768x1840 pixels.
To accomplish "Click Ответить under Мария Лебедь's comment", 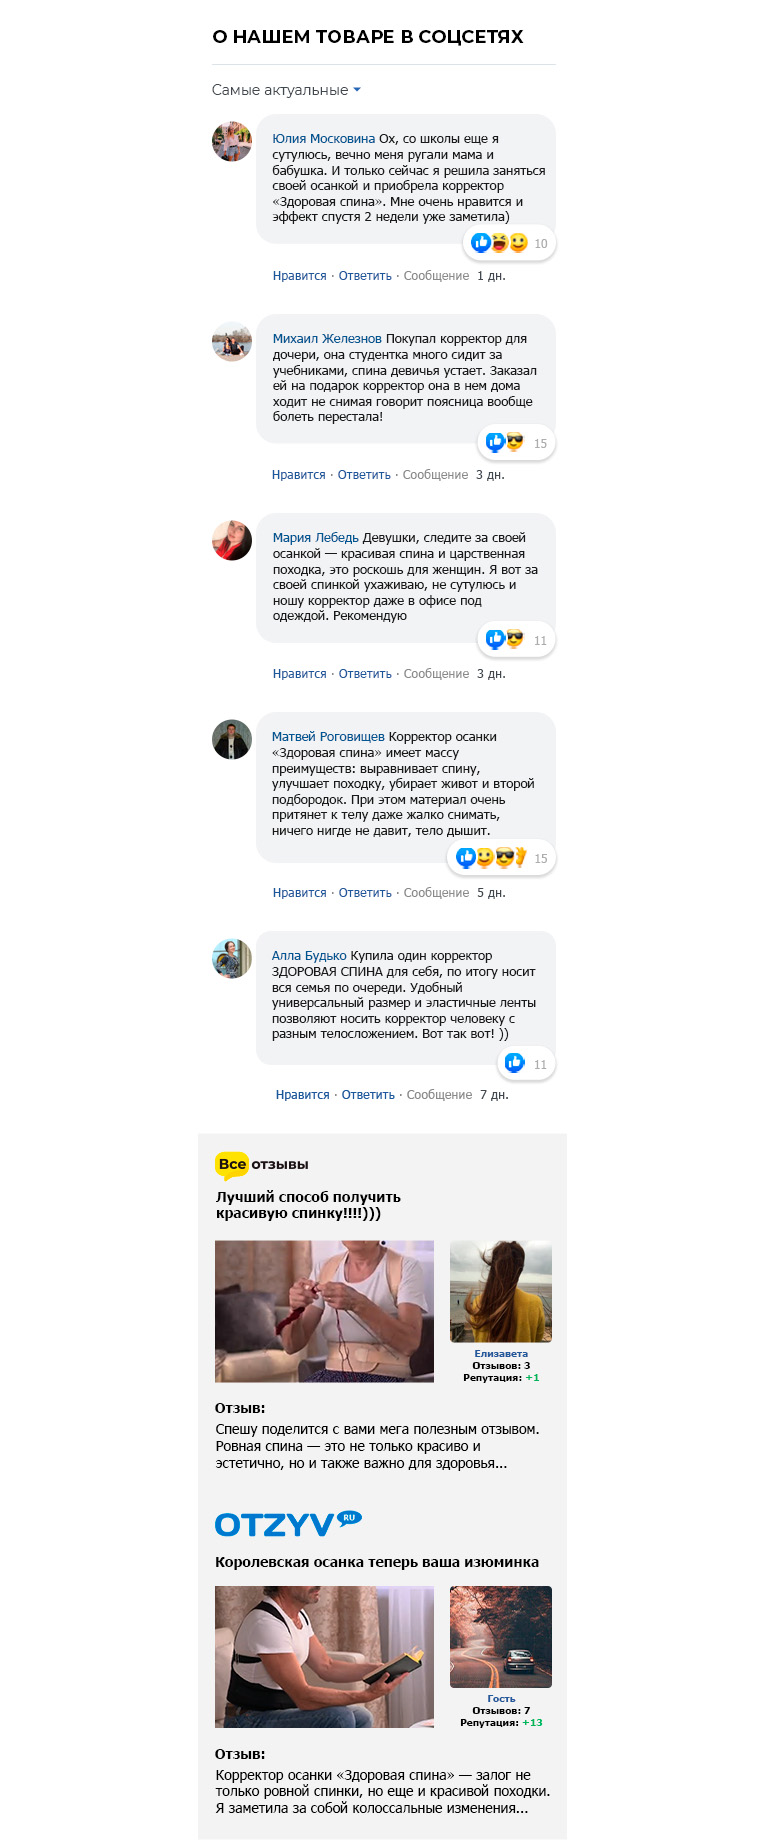I will pos(365,674).
